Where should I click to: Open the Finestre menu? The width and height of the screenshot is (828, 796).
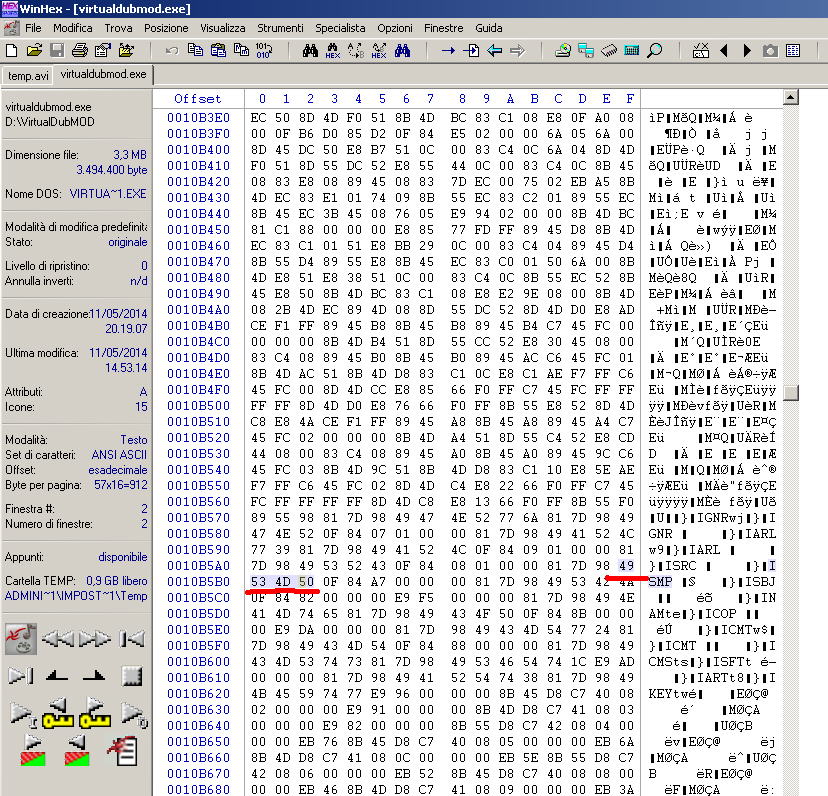[444, 28]
